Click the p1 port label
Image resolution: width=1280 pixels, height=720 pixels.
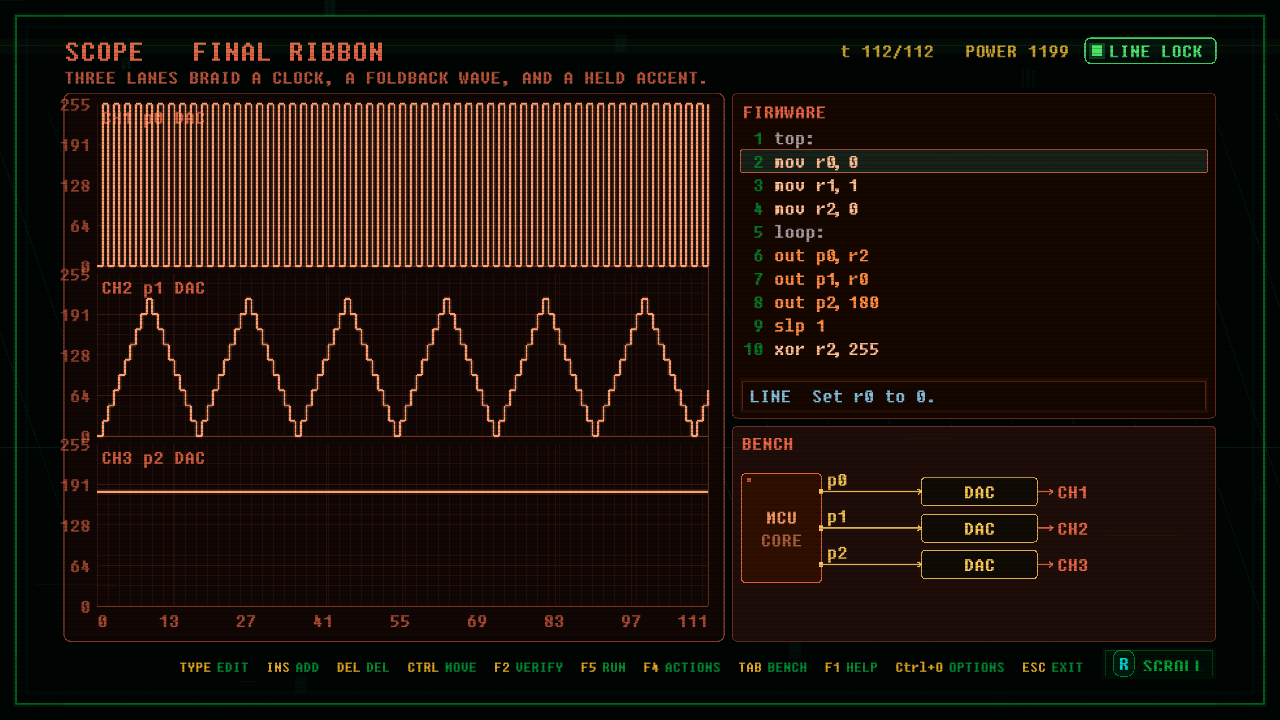837,517
